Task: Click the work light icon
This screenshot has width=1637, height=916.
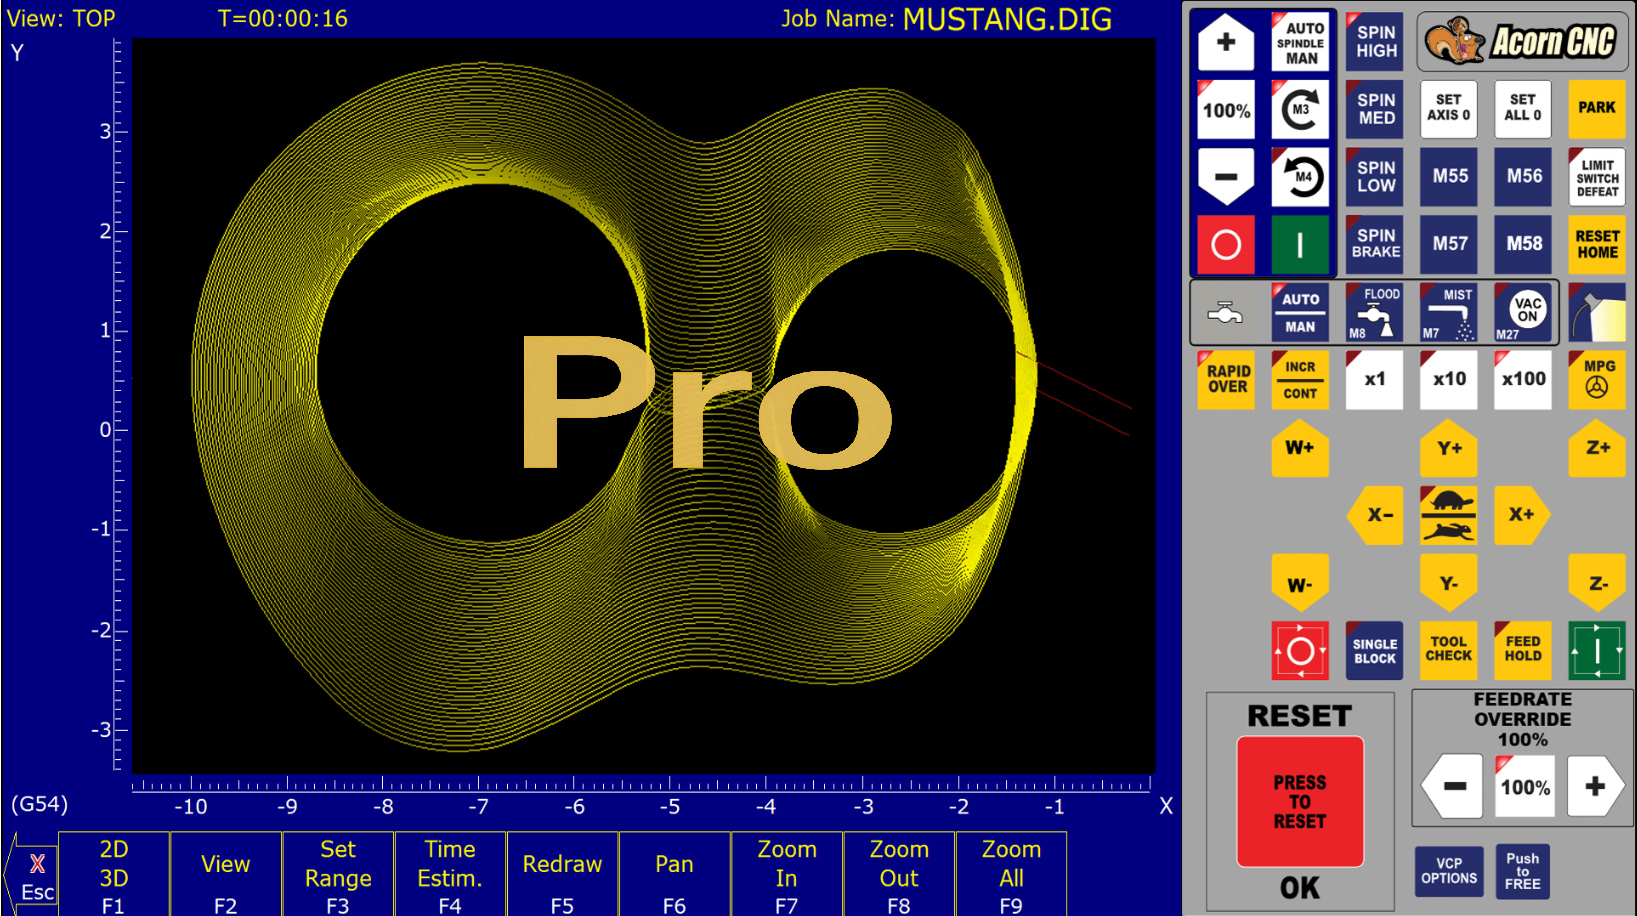Action: [x=1596, y=313]
